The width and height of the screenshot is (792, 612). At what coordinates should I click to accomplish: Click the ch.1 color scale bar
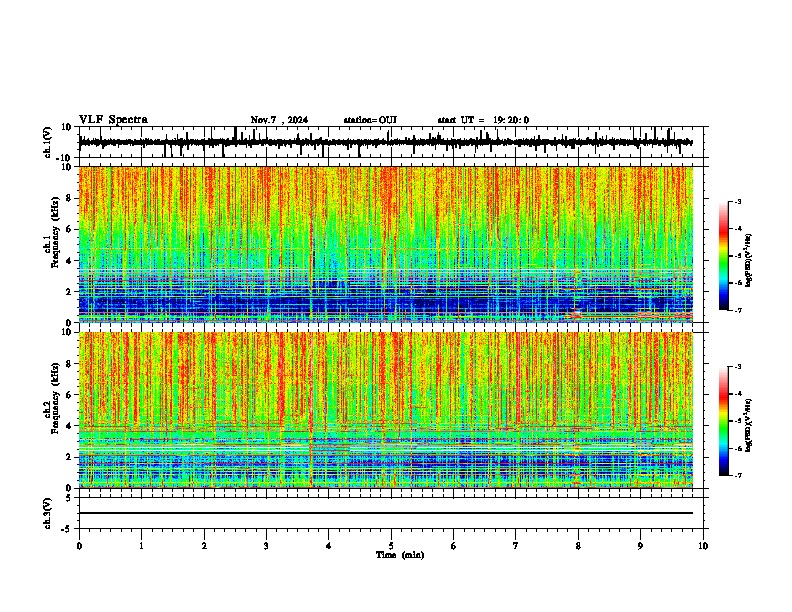pyautogui.click(x=724, y=256)
